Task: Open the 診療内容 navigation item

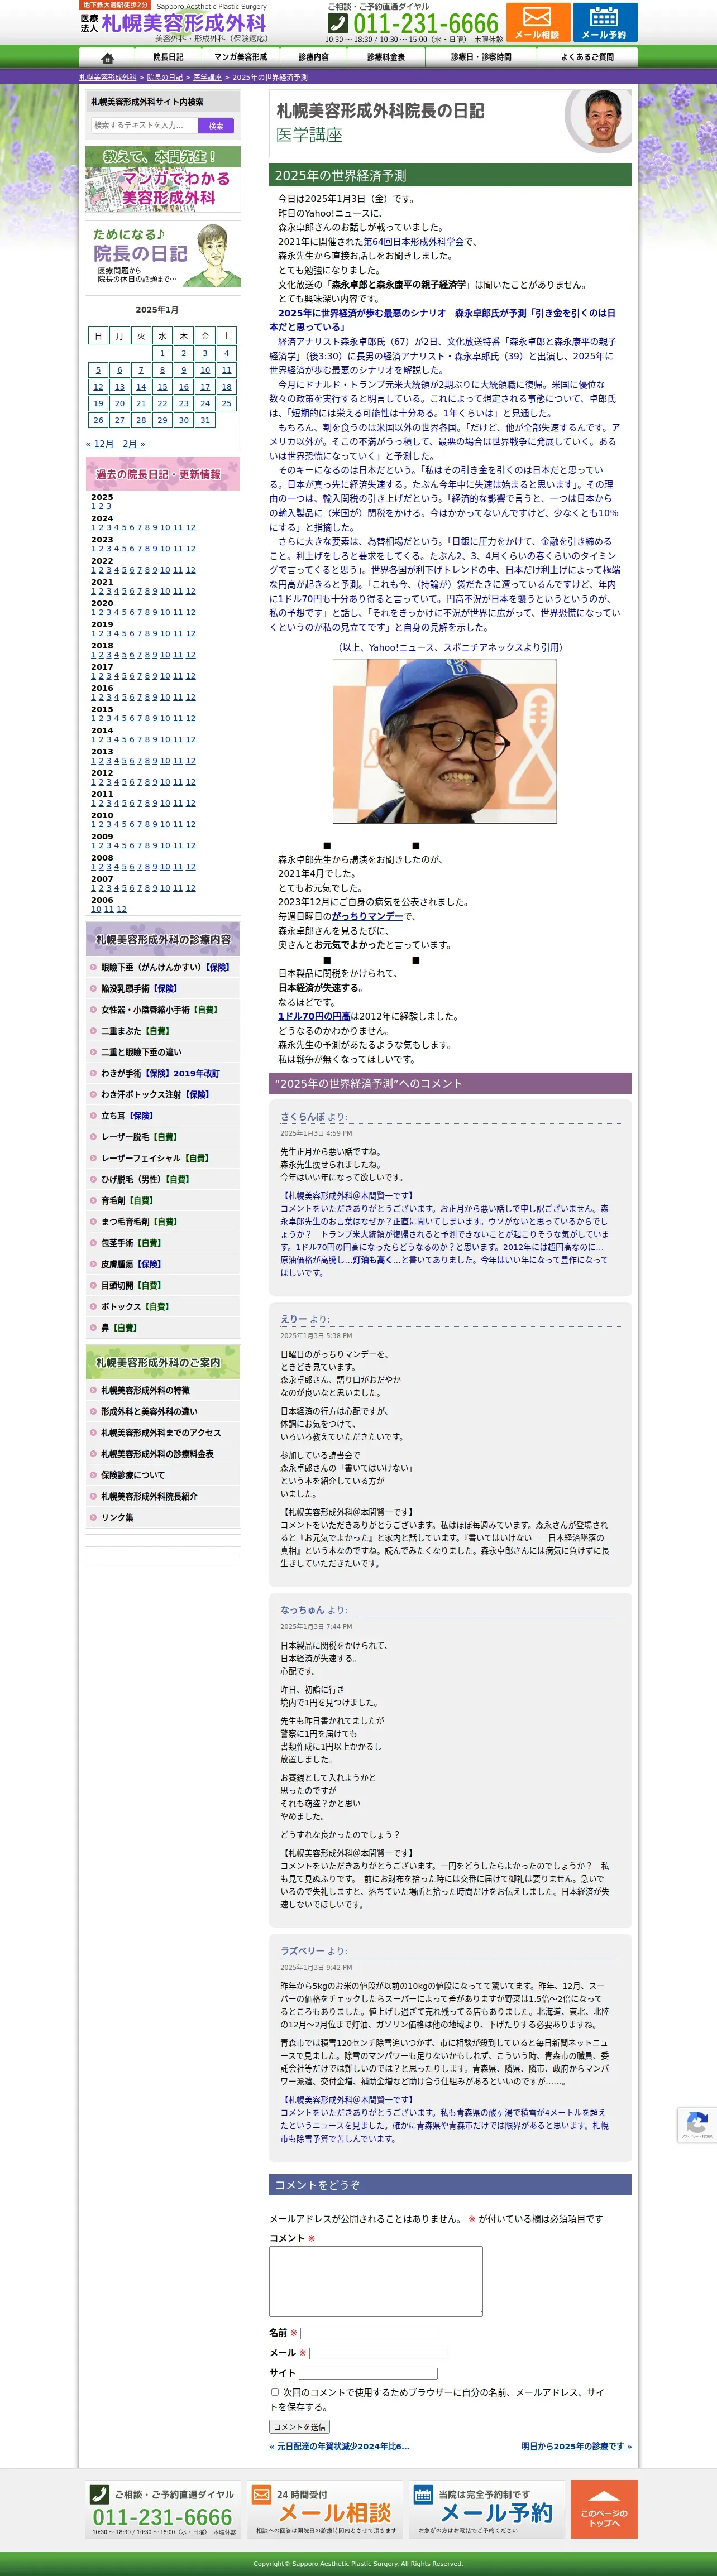Action: 313,57
